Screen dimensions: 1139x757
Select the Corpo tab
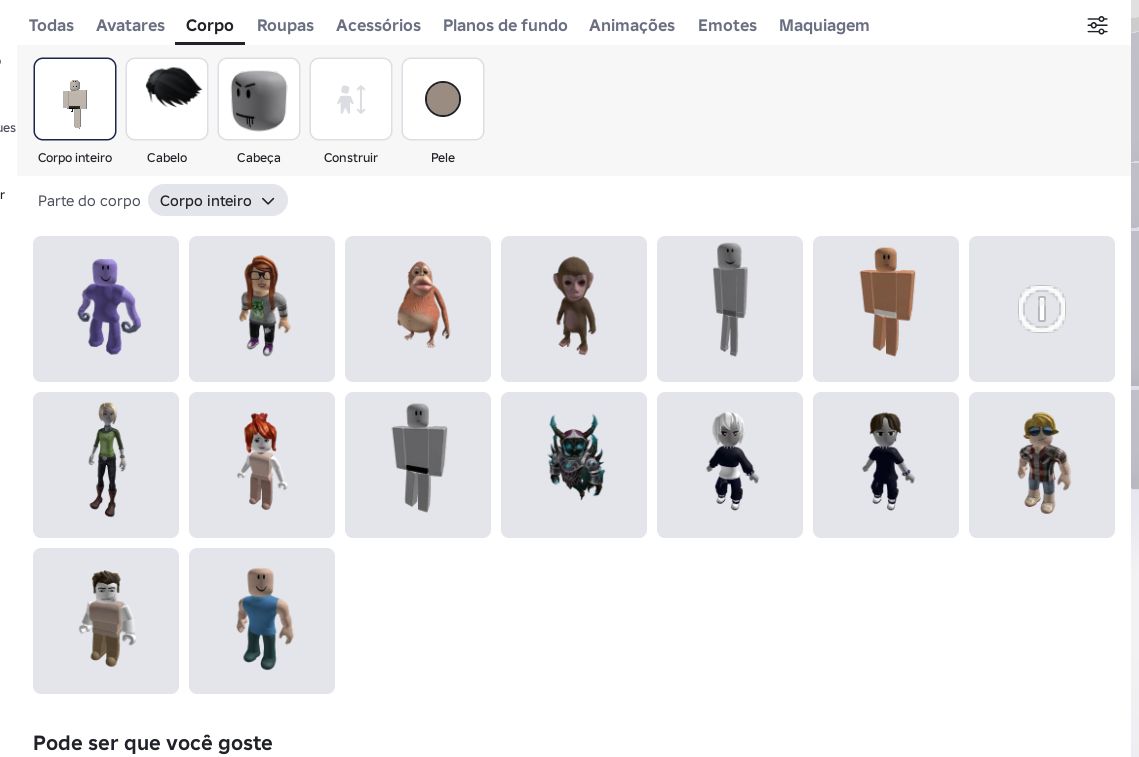coord(210,25)
